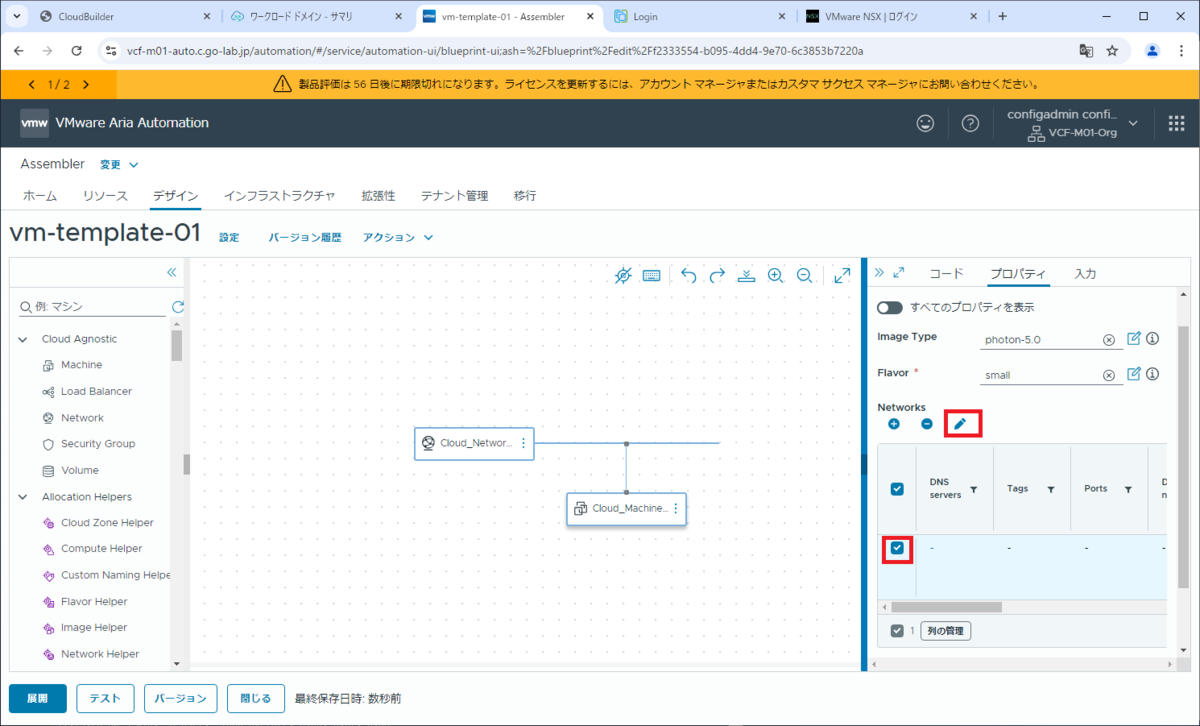Click the resource search input field

[92, 307]
